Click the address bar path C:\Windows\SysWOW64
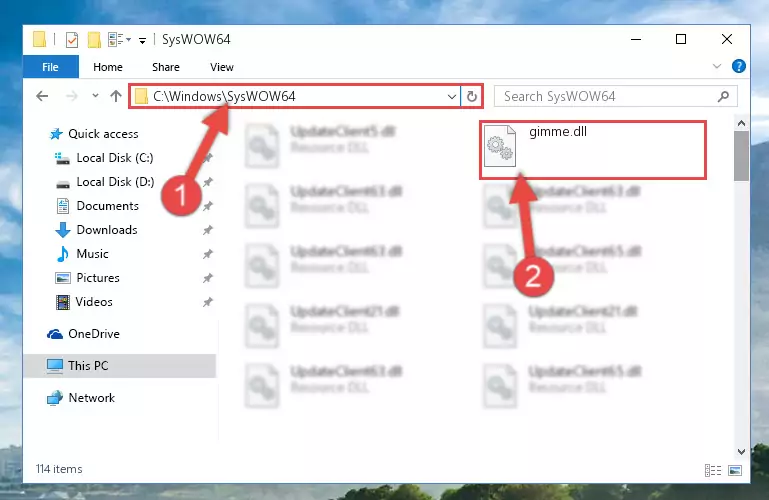The width and height of the screenshot is (769, 500). 224,96
